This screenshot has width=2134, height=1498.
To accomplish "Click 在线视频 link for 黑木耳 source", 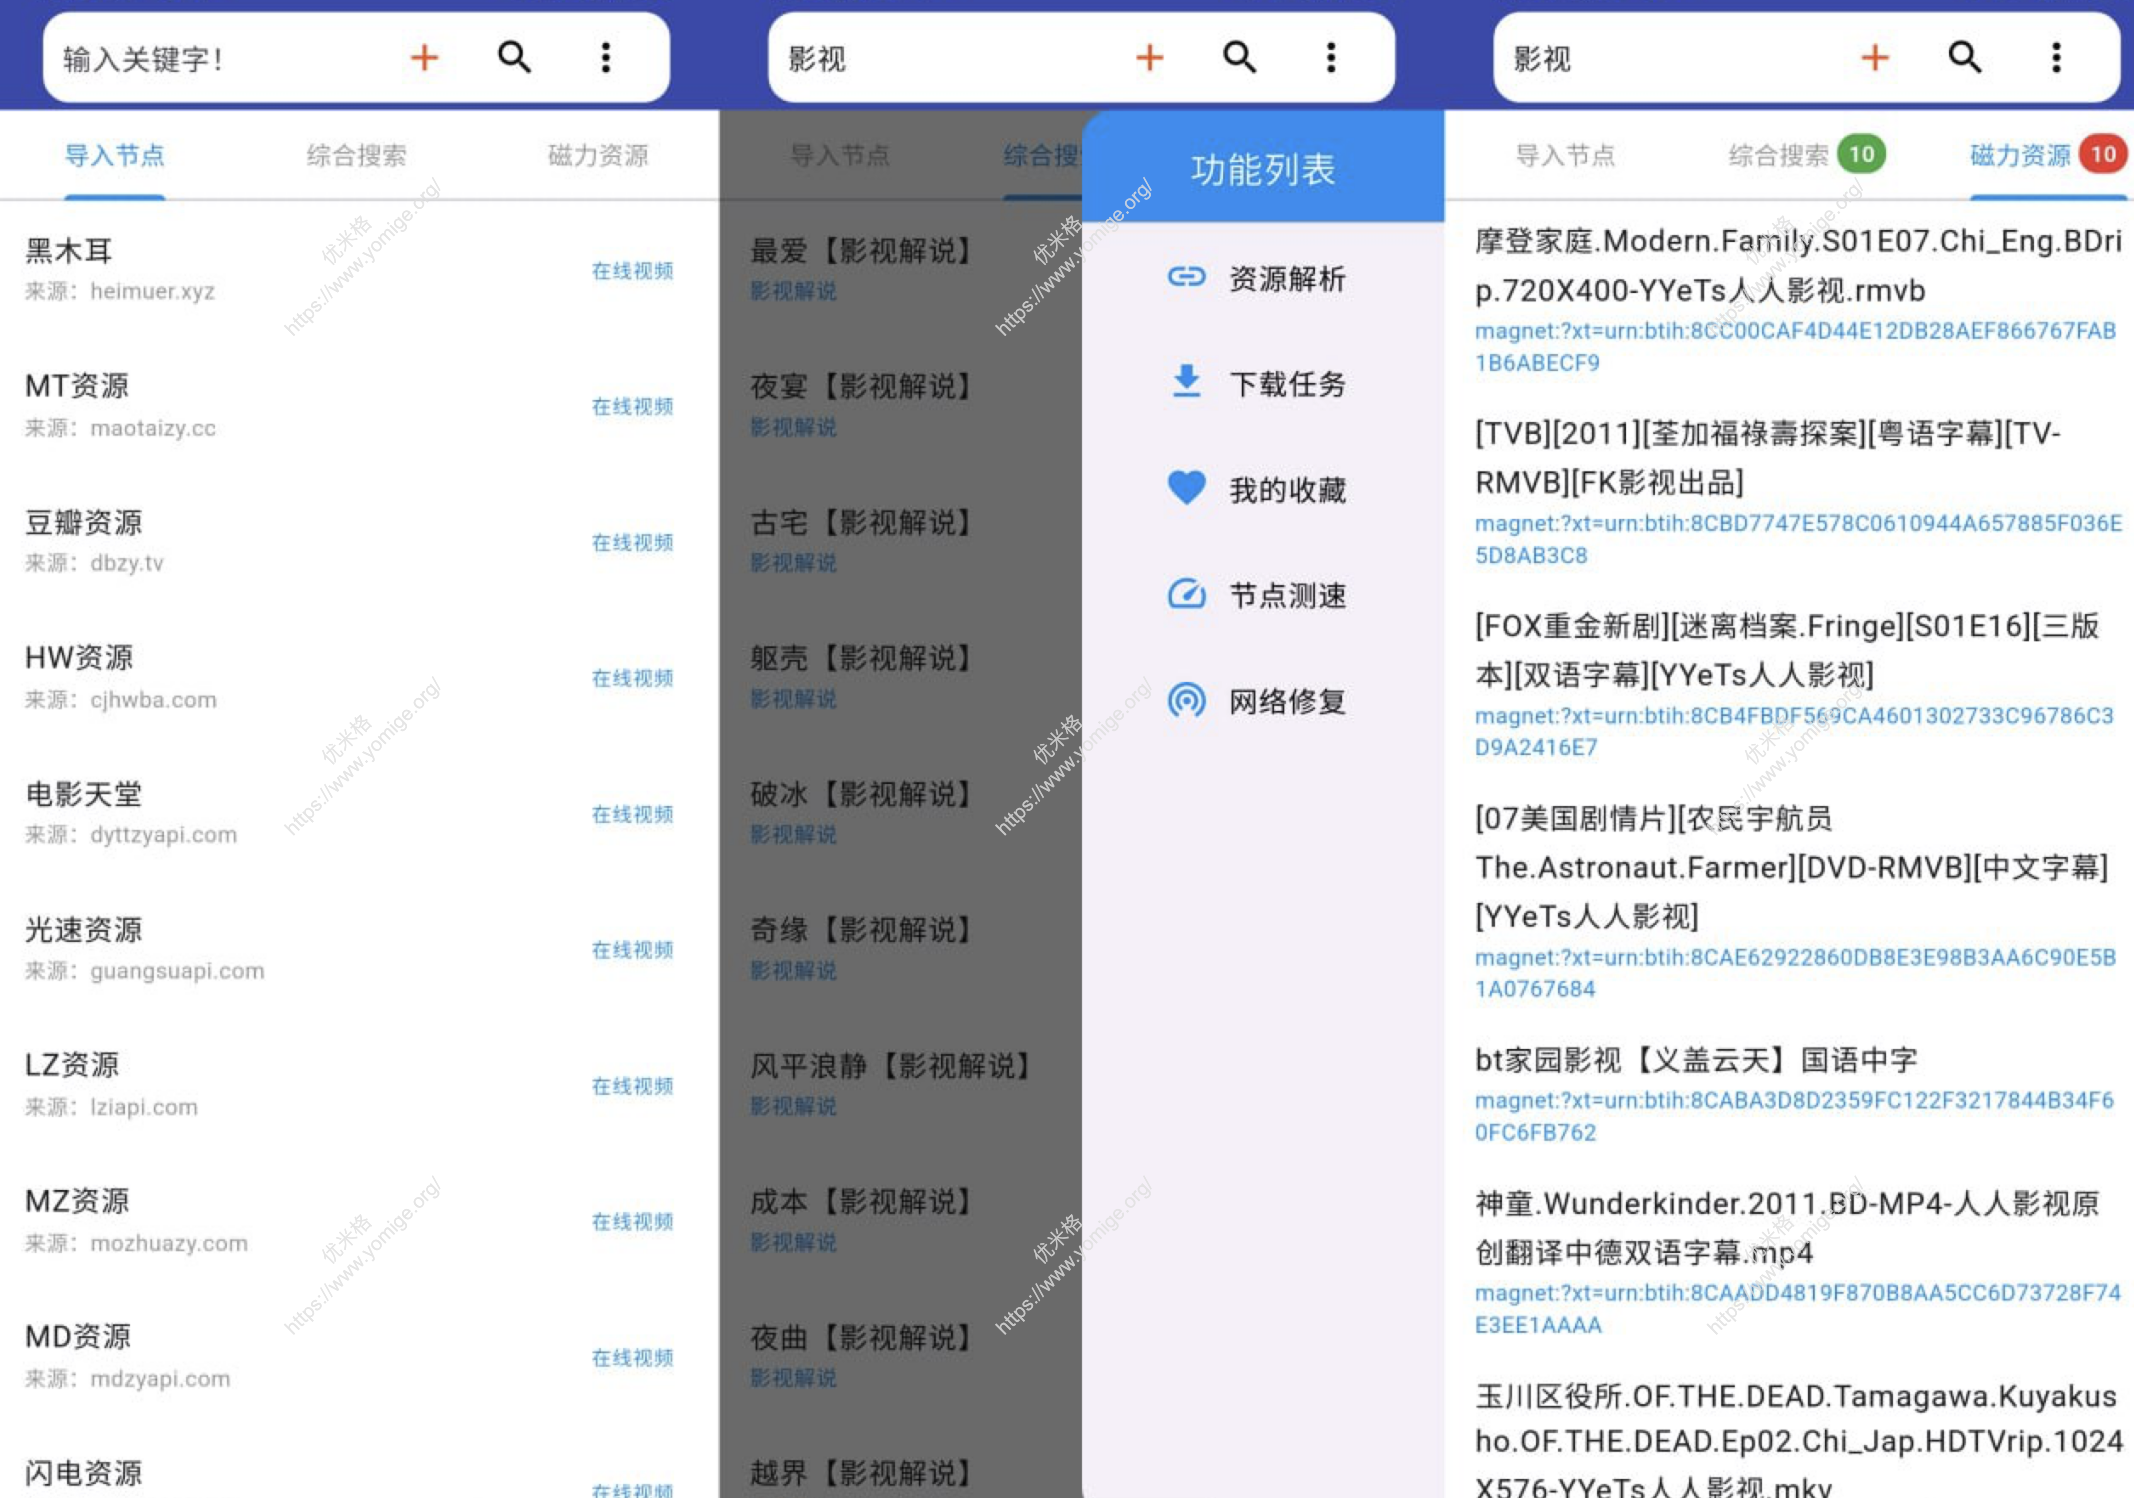I will coord(632,271).
